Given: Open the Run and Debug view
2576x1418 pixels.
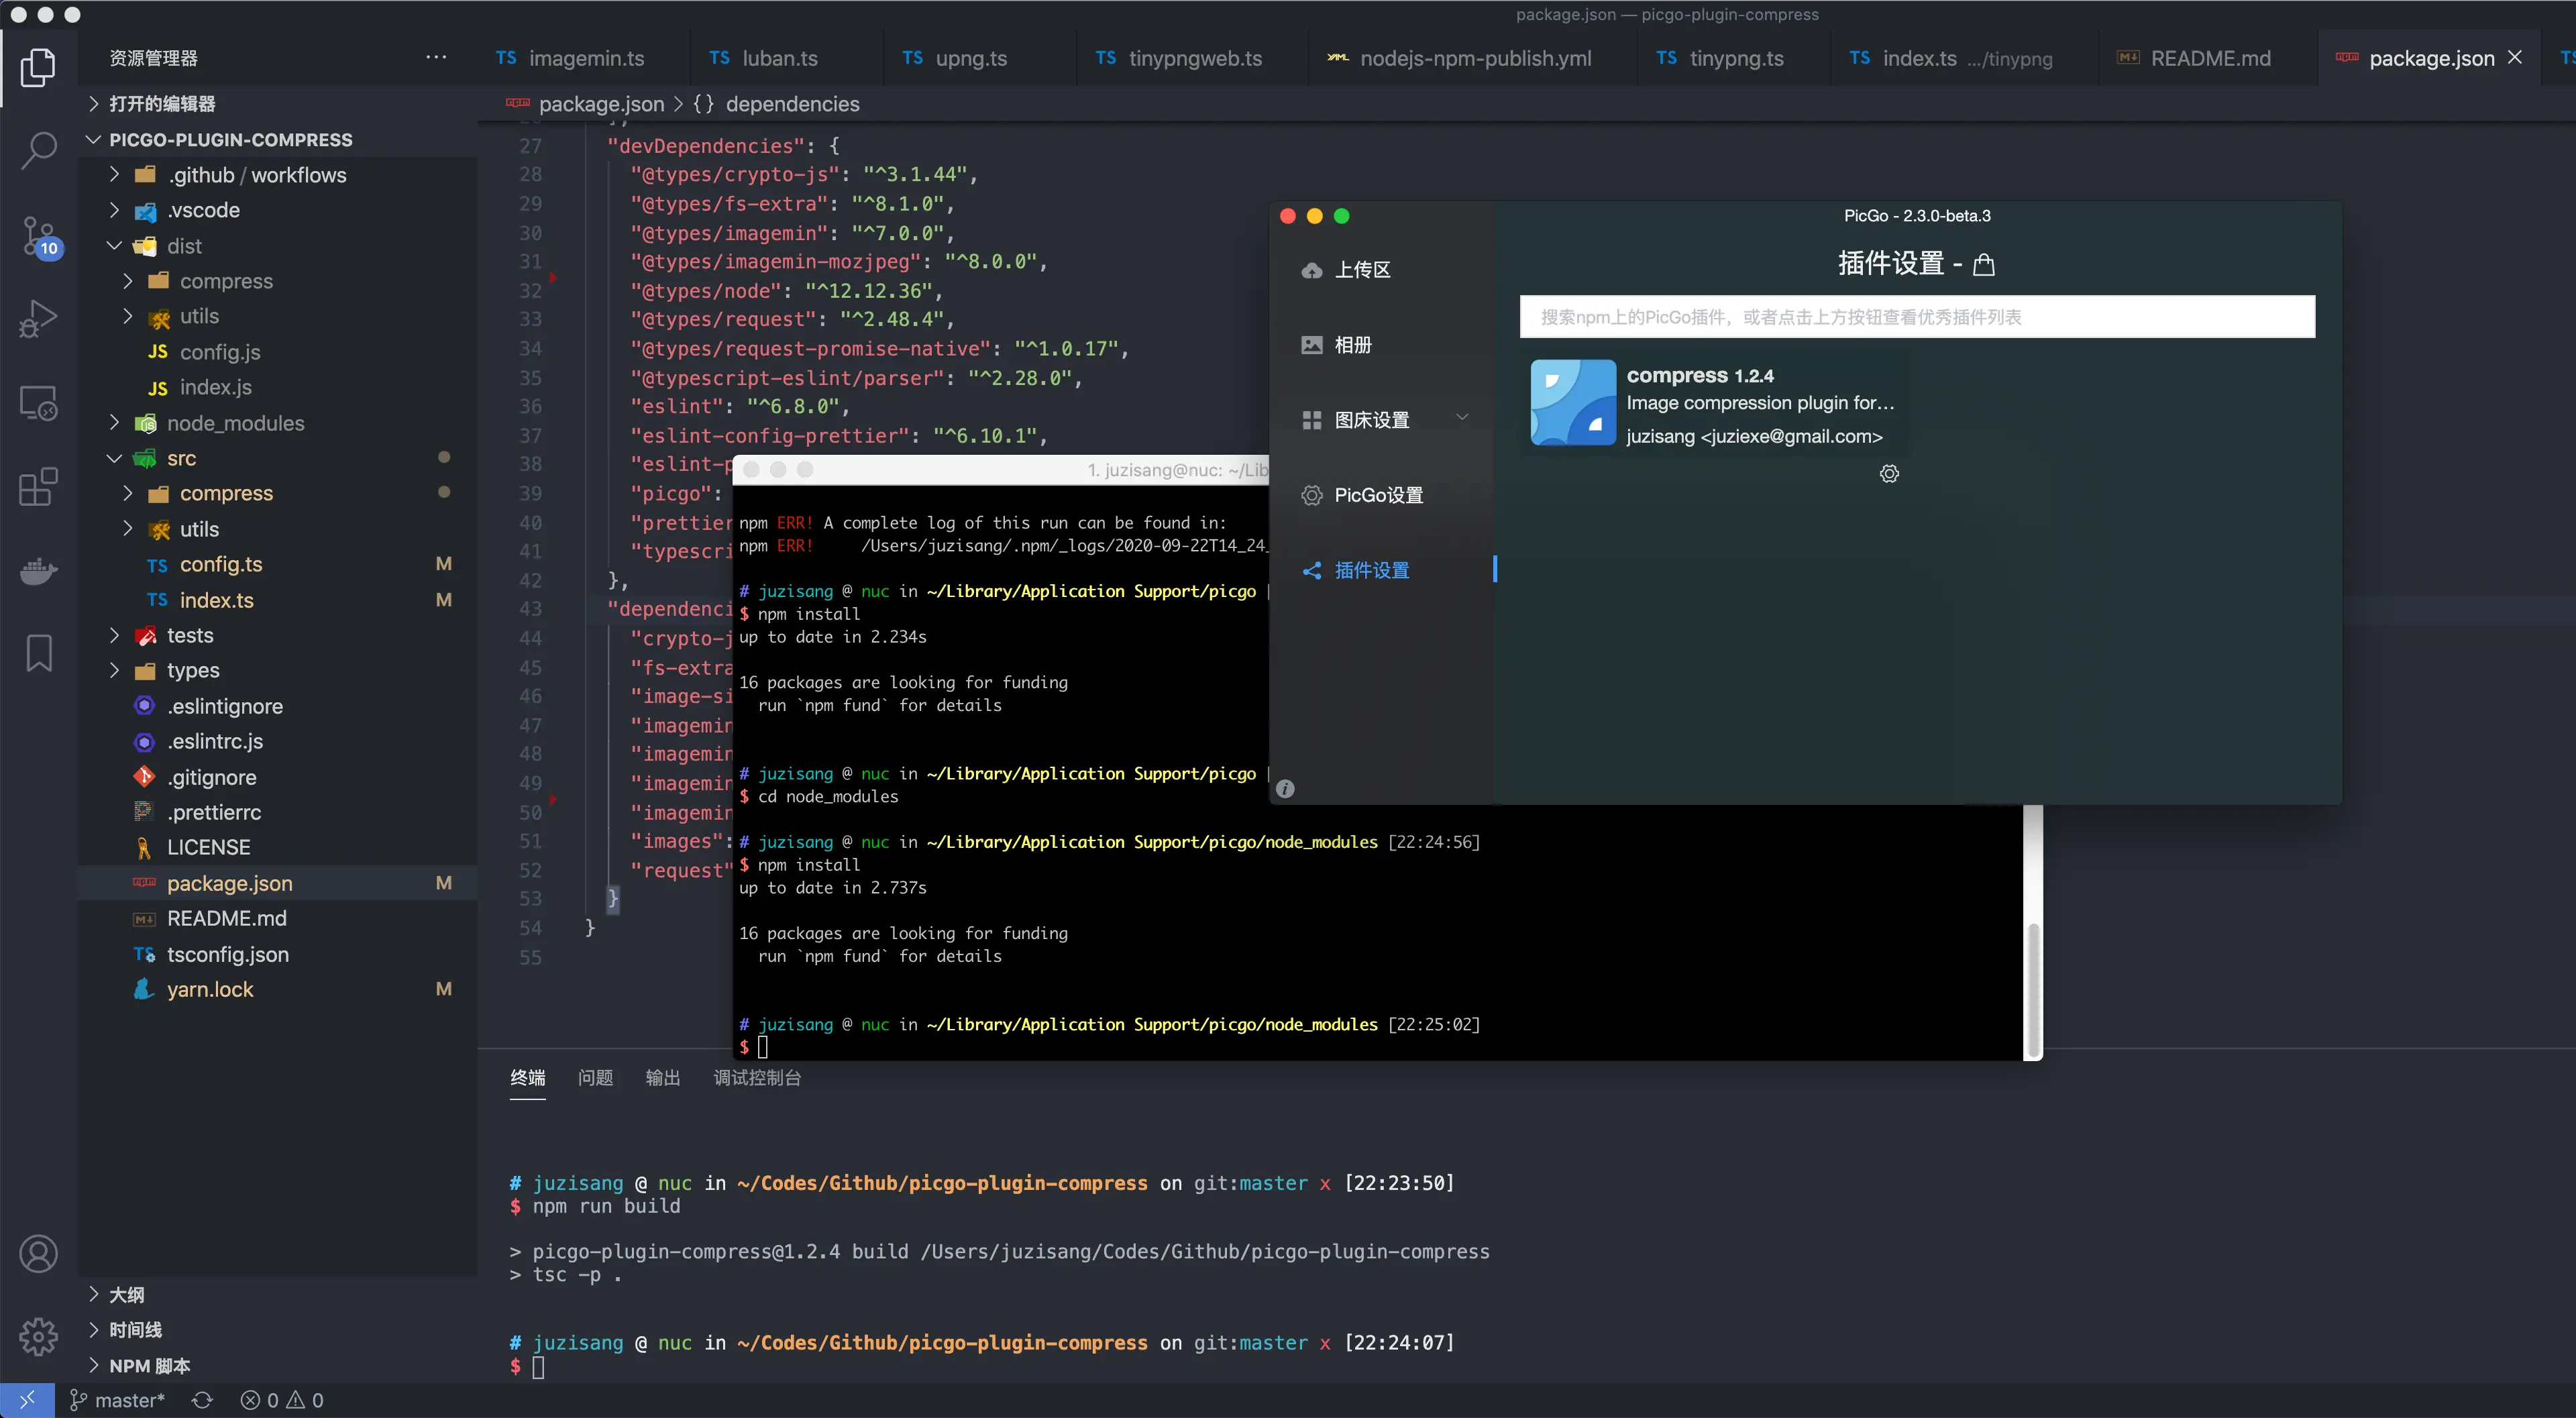Looking at the screenshot, I should pos(38,319).
